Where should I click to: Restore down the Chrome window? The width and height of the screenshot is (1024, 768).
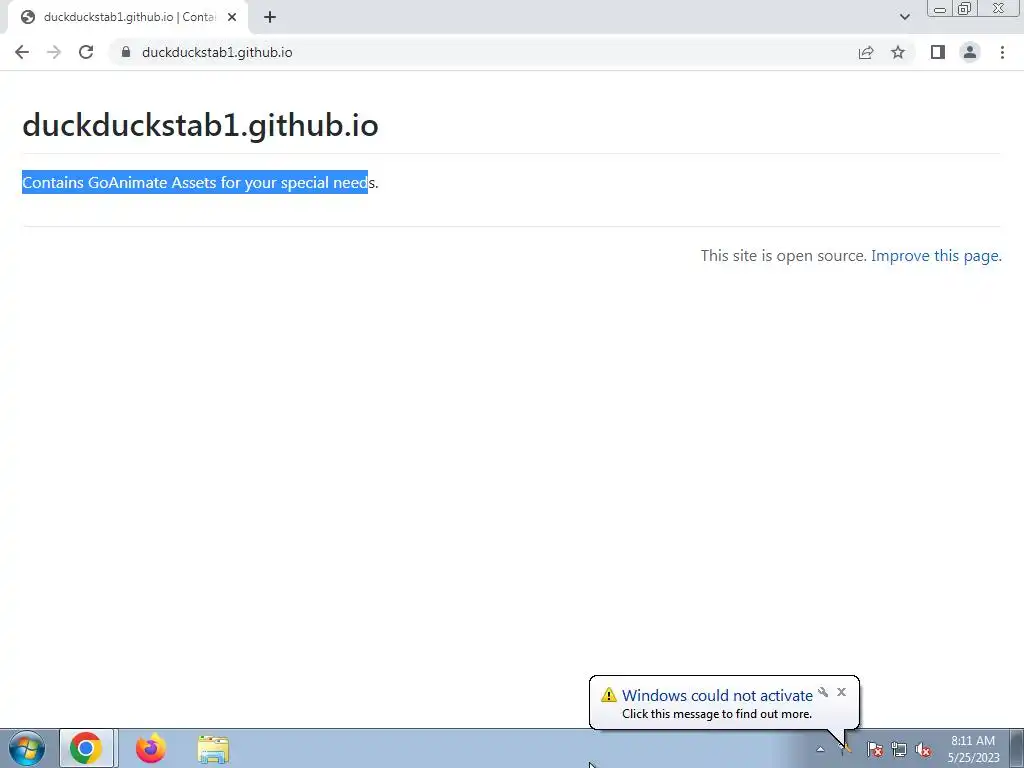coord(964,9)
